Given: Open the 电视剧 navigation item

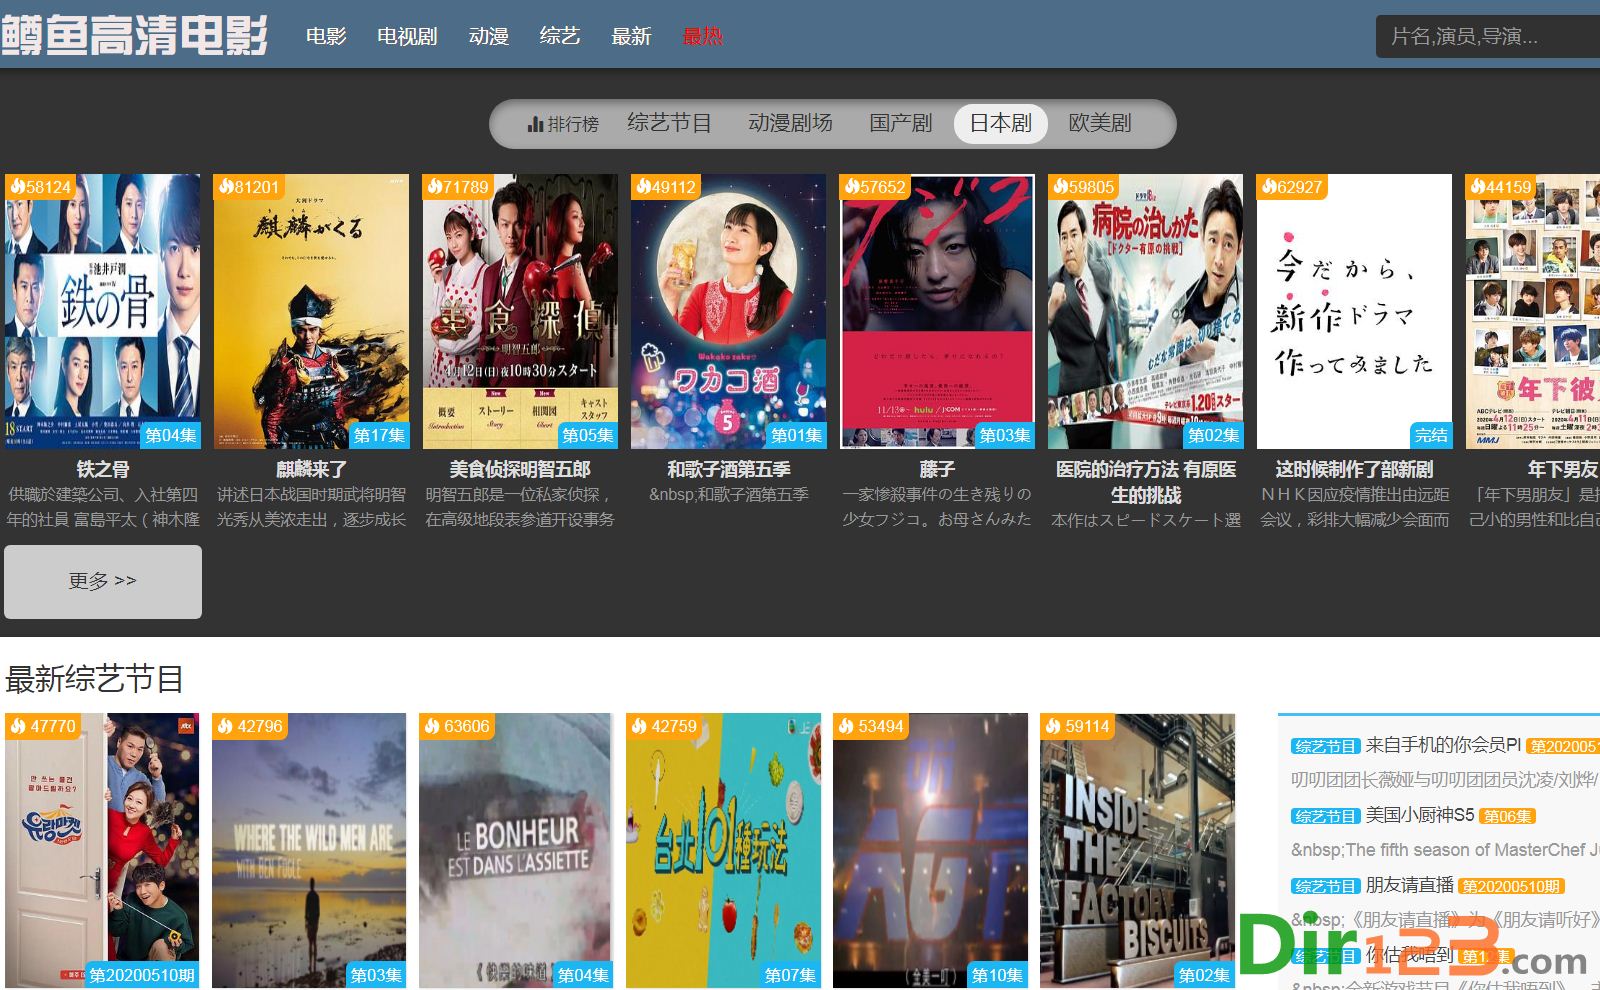Looking at the screenshot, I should [x=407, y=36].
